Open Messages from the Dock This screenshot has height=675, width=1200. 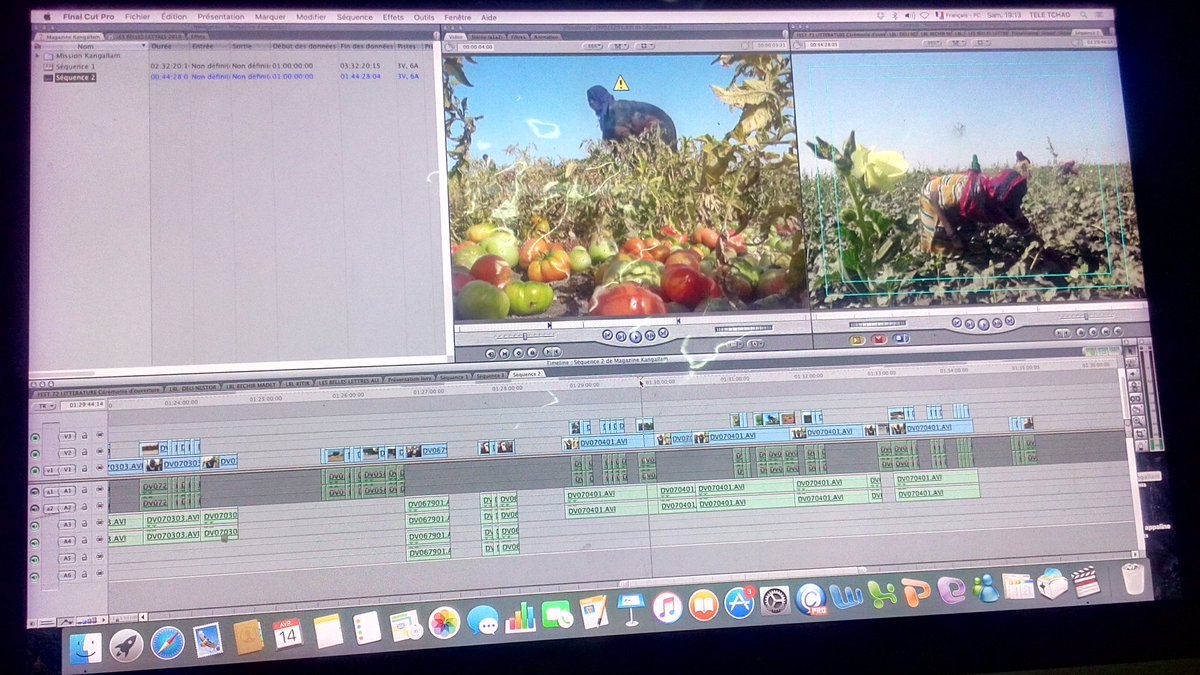point(482,620)
